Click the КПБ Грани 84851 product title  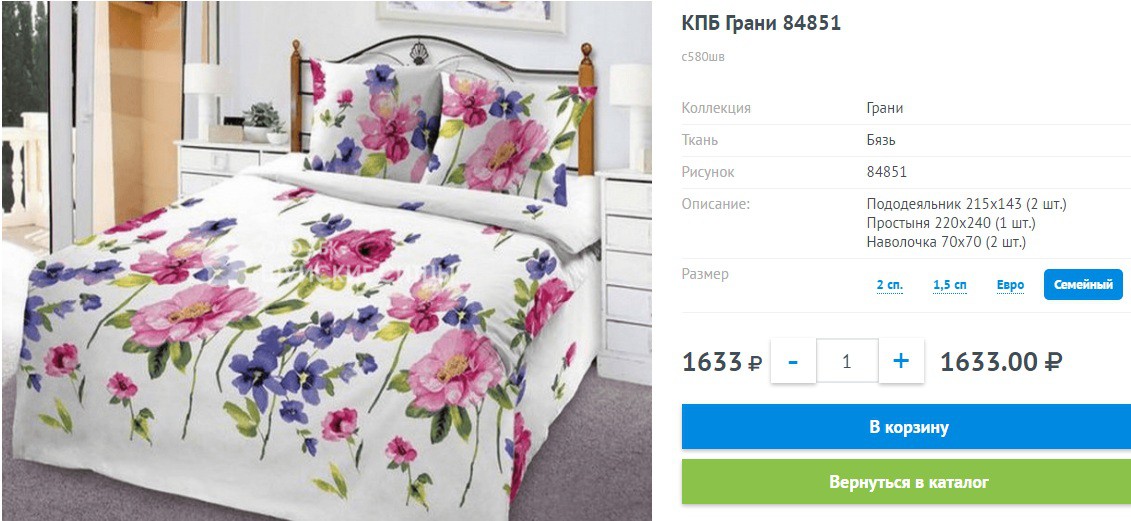coord(761,23)
